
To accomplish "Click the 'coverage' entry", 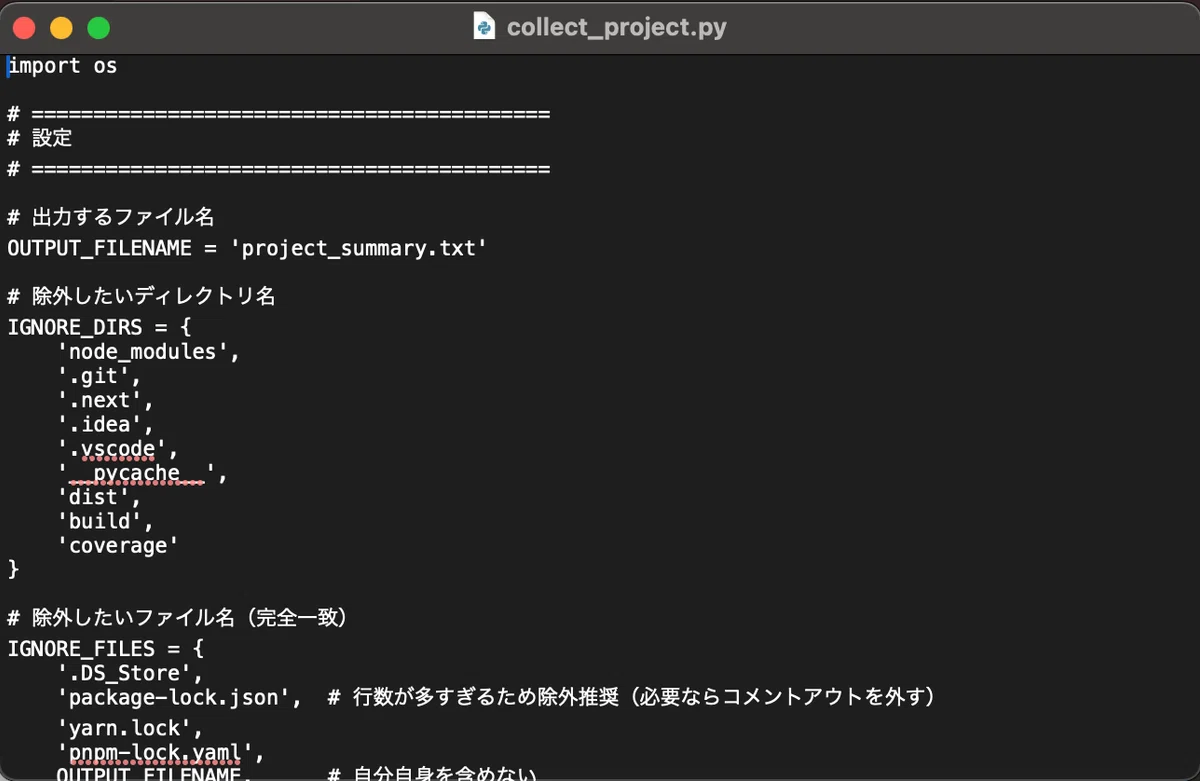I will pyautogui.click(x=118, y=546).
